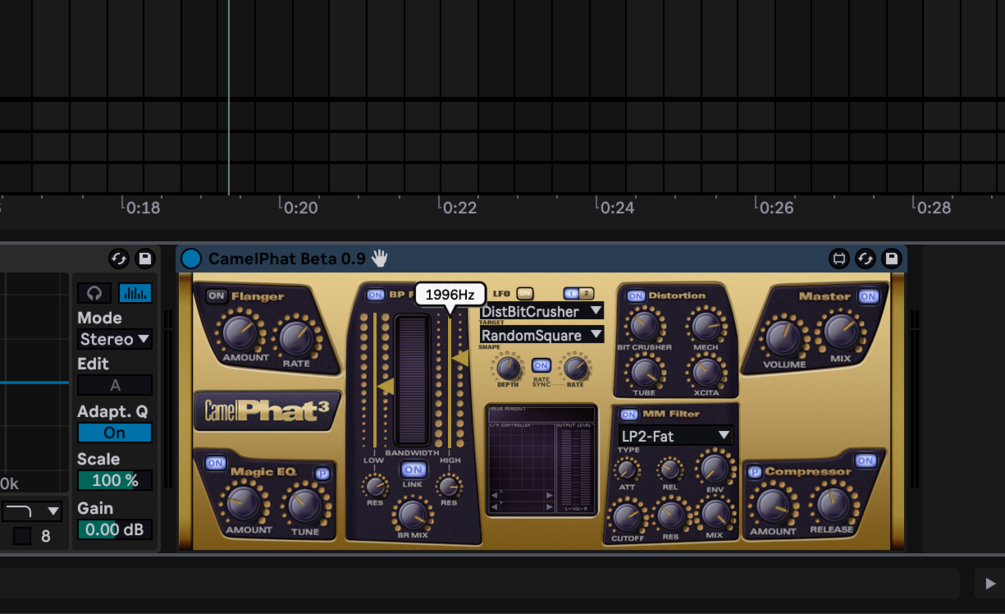1005x614 pixels.
Task: Click the Flanger RATE knob
Action: tap(296, 338)
